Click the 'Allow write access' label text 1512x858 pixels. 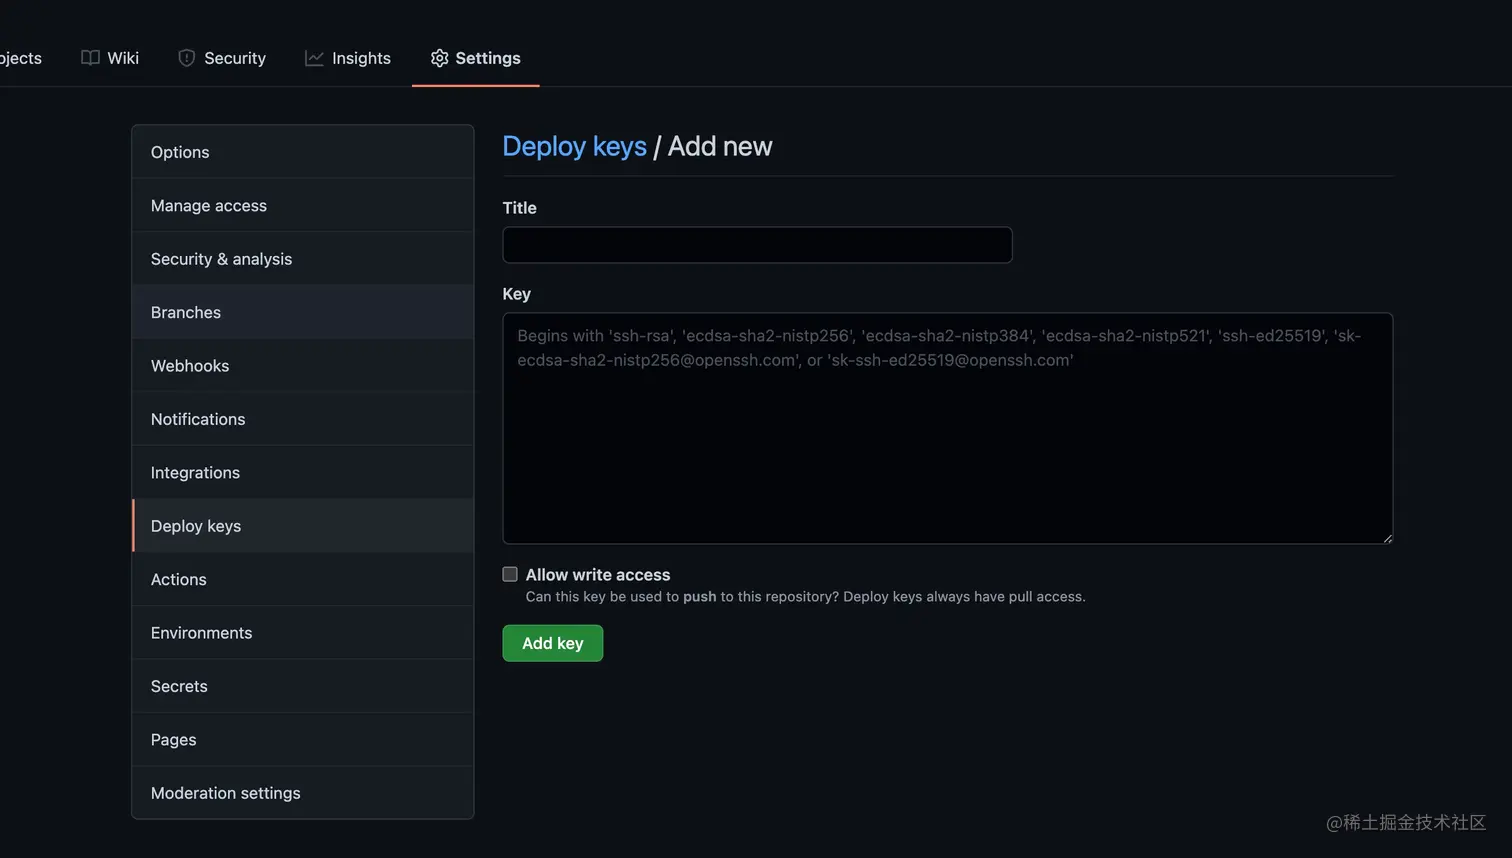coord(598,575)
